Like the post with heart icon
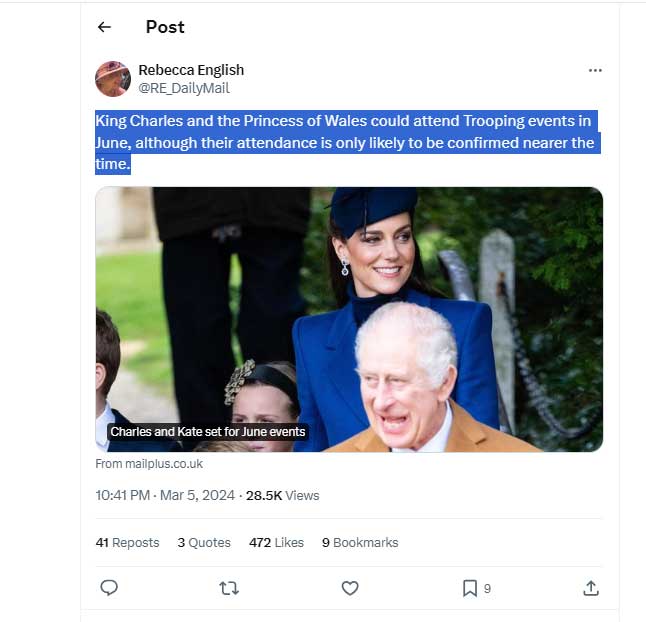 click(350, 588)
